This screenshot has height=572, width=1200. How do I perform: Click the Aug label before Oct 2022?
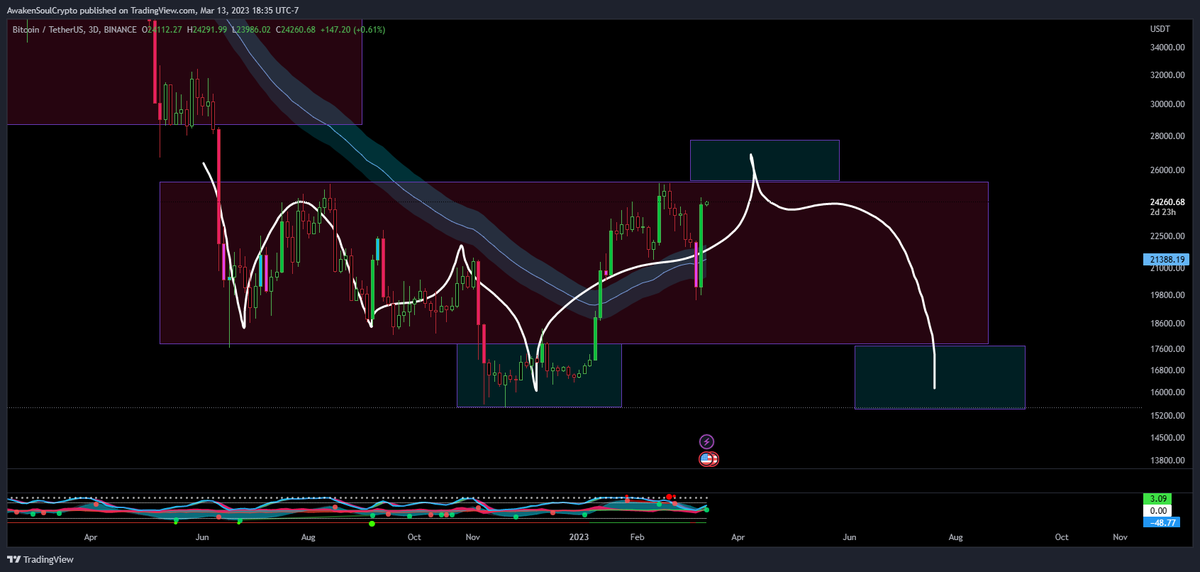point(308,537)
